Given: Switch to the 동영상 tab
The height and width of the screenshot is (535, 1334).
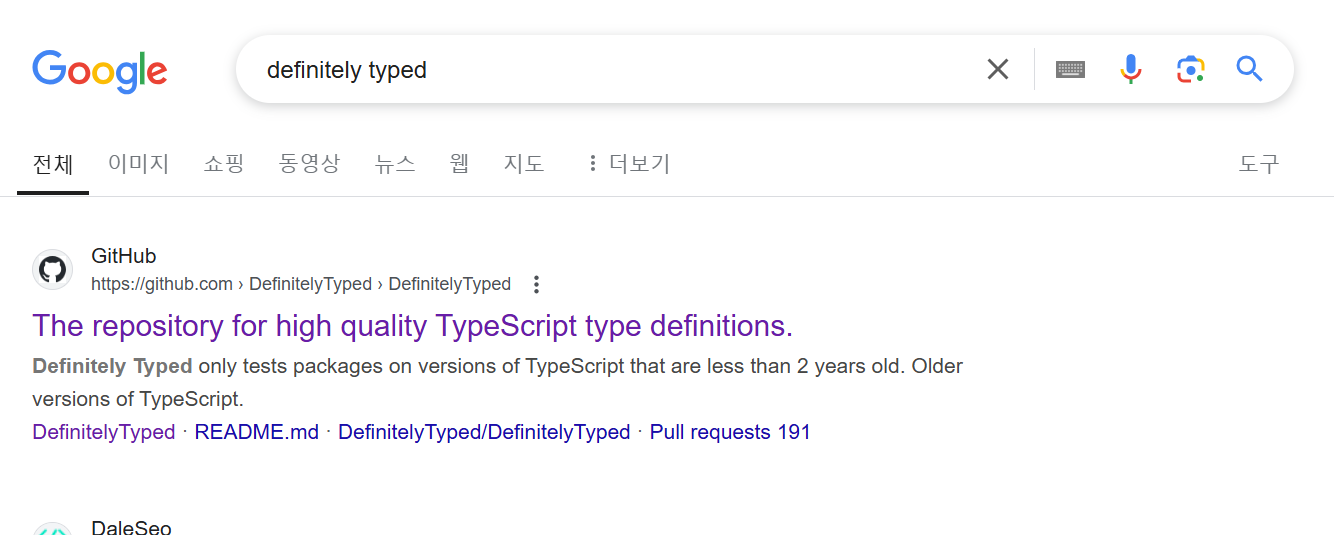Looking at the screenshot, I should [309, 164].
